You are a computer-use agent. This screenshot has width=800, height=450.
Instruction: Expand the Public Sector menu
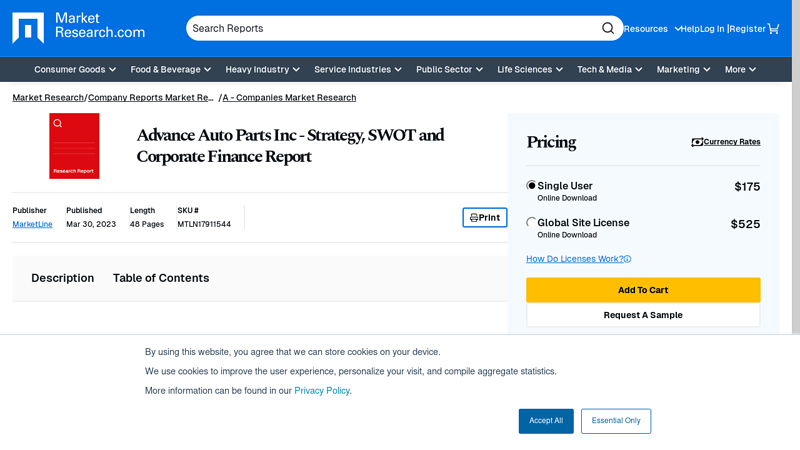[449, 69]
